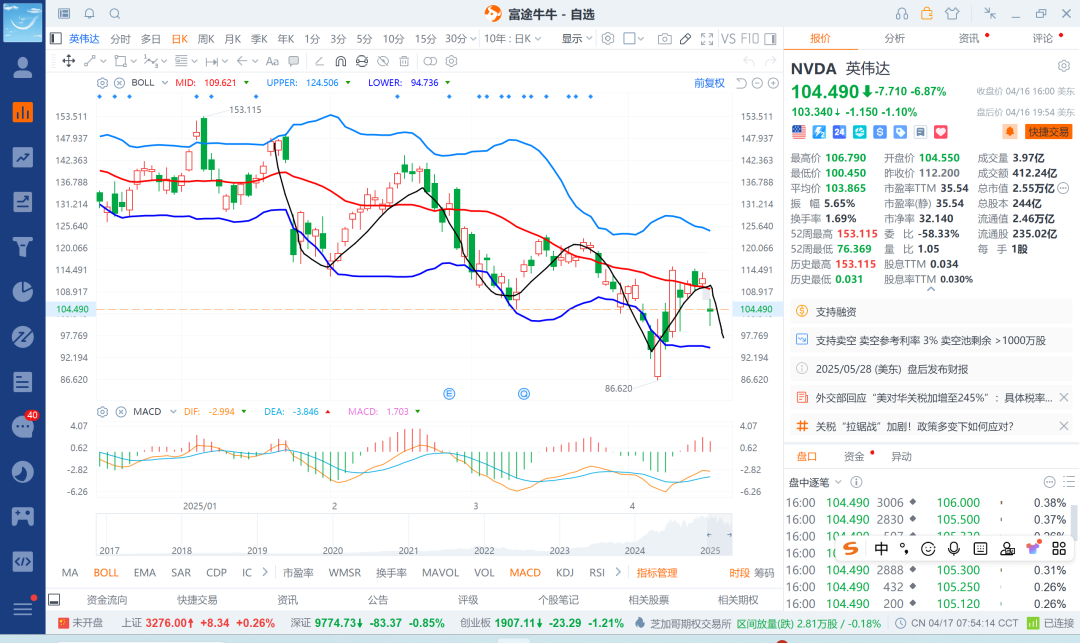Open BOLL indicator settings gear
The width and height of the screenshot is (1080, 643).
pyautogui.click(x=103, y=82)
